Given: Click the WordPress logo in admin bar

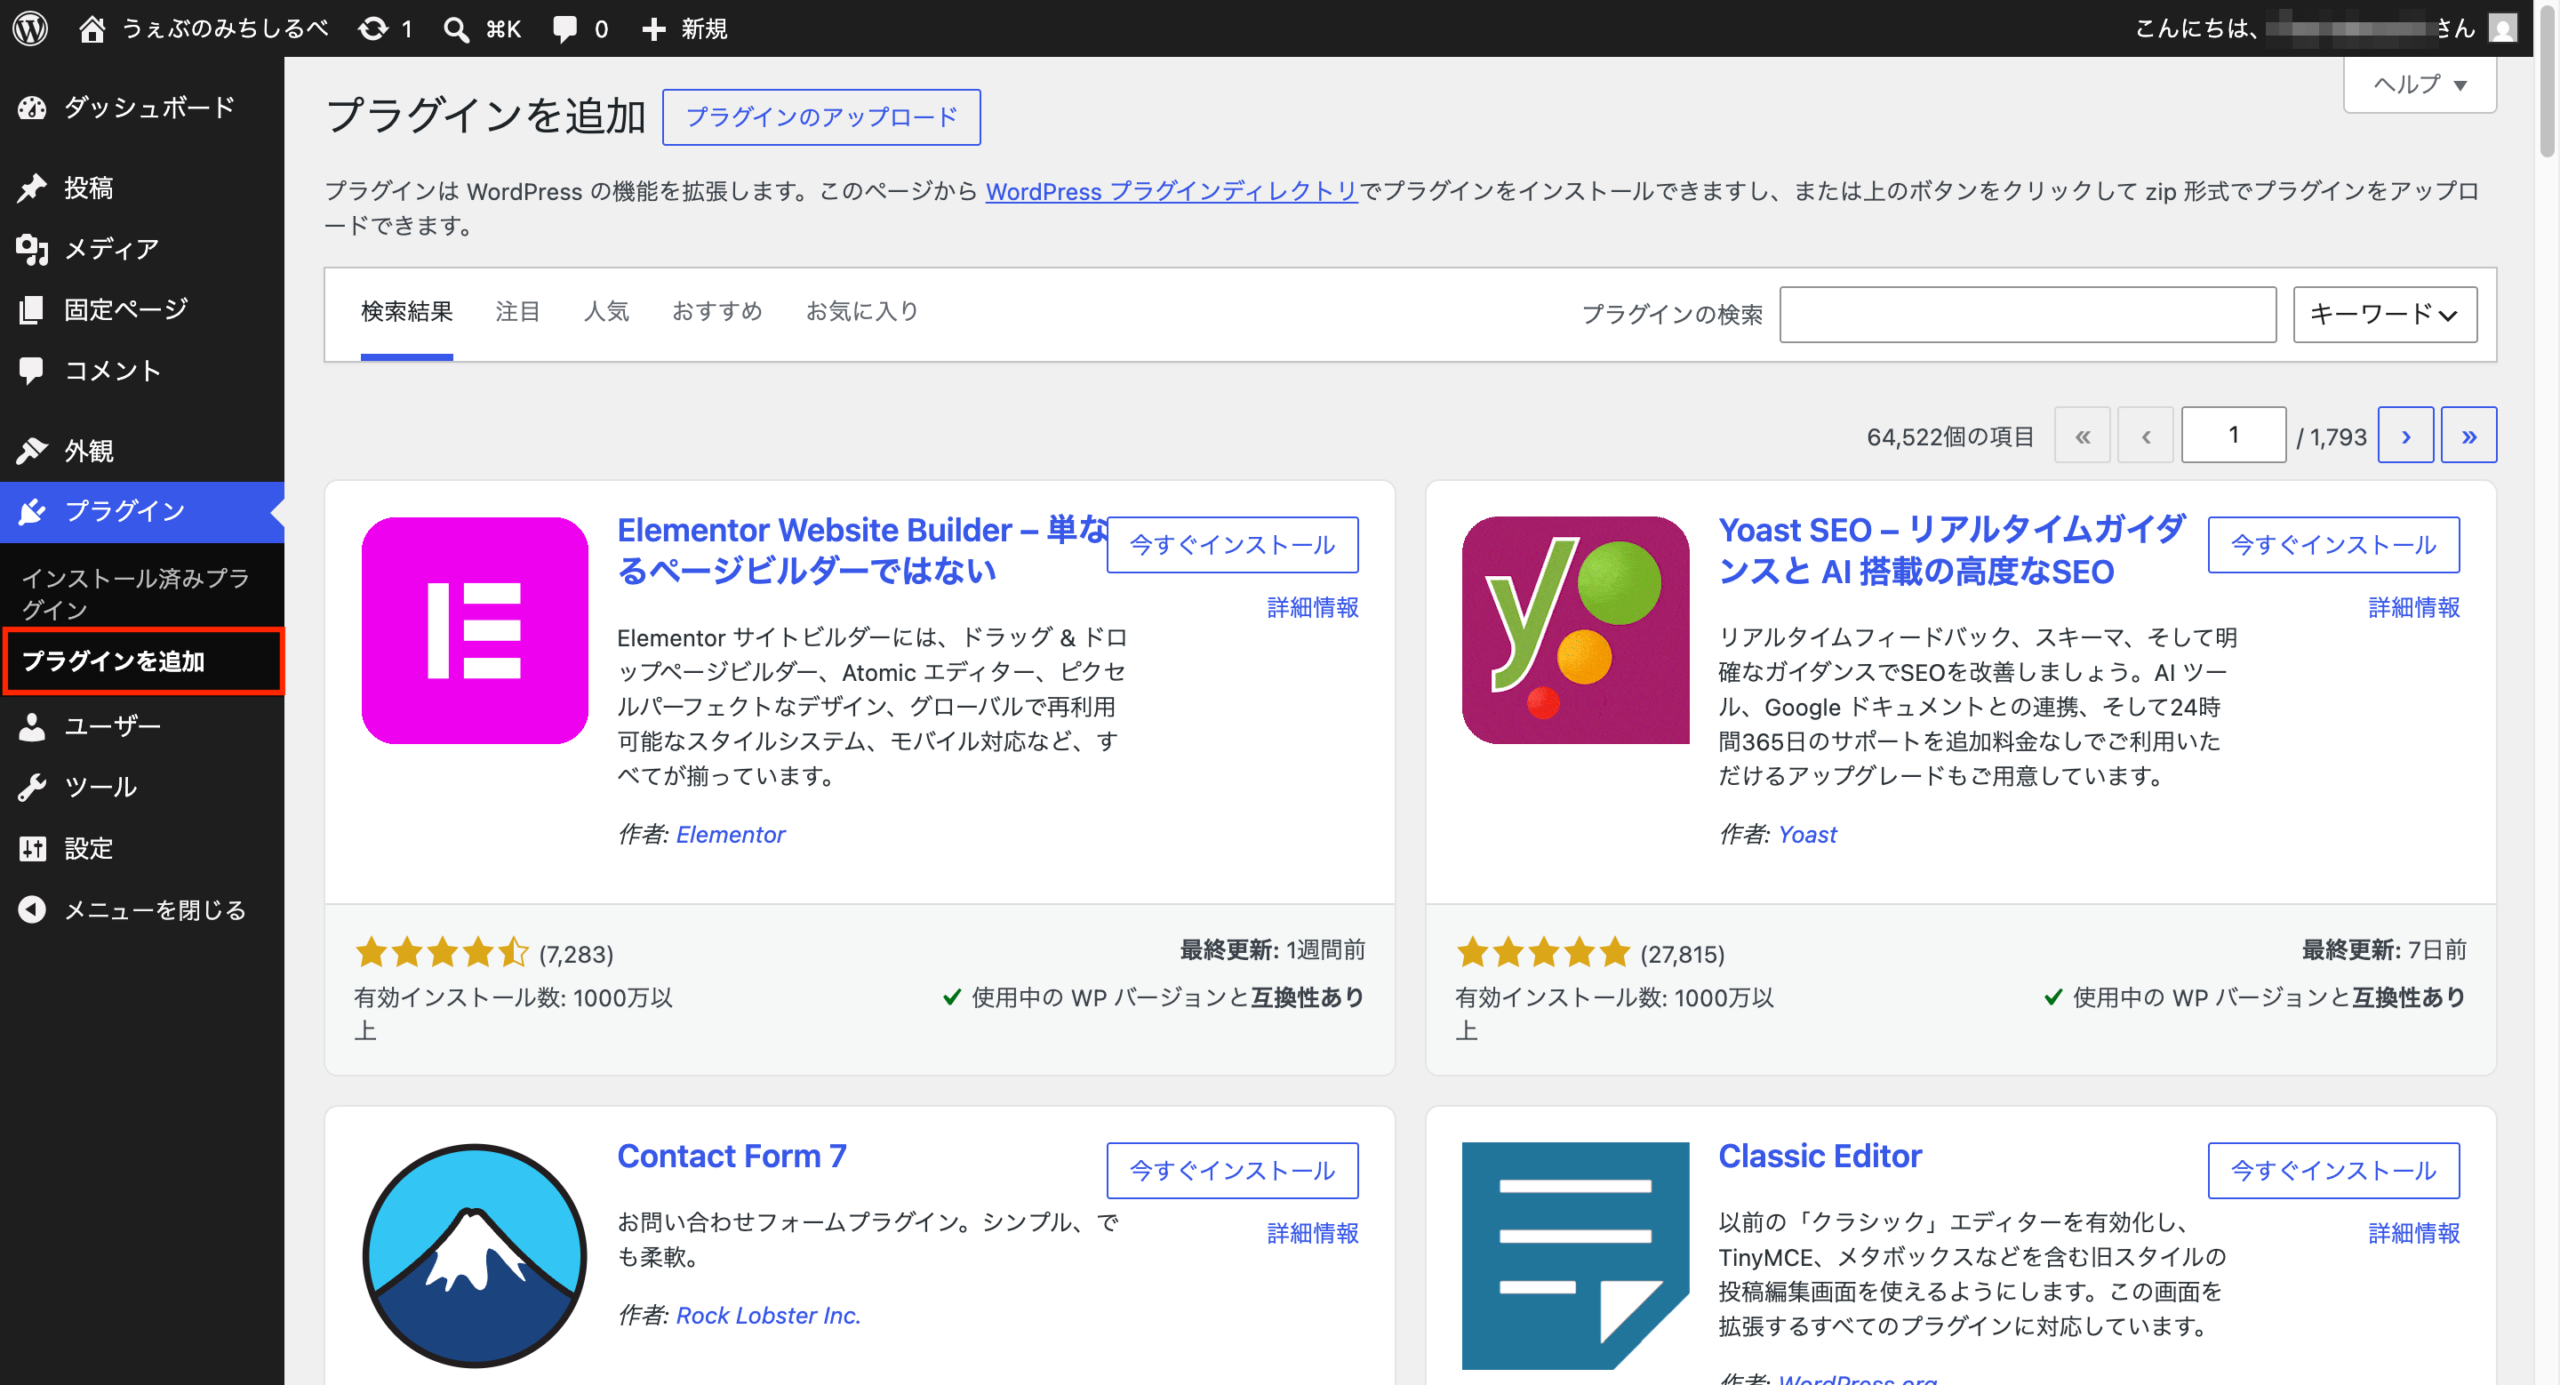Looking at the screenshot, I should point(30,28).
